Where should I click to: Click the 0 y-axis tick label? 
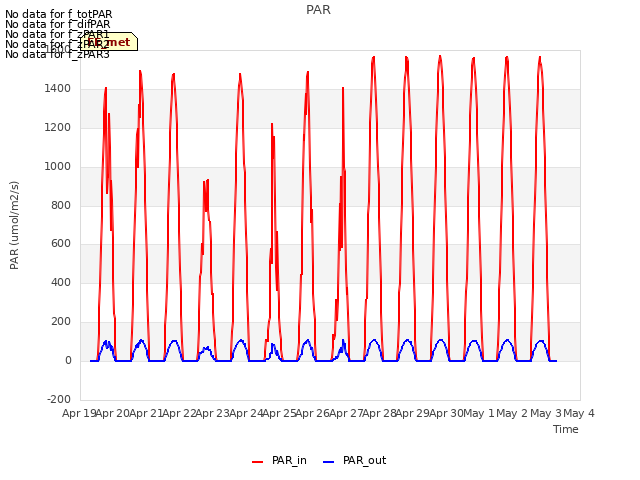tap(68, 361)
